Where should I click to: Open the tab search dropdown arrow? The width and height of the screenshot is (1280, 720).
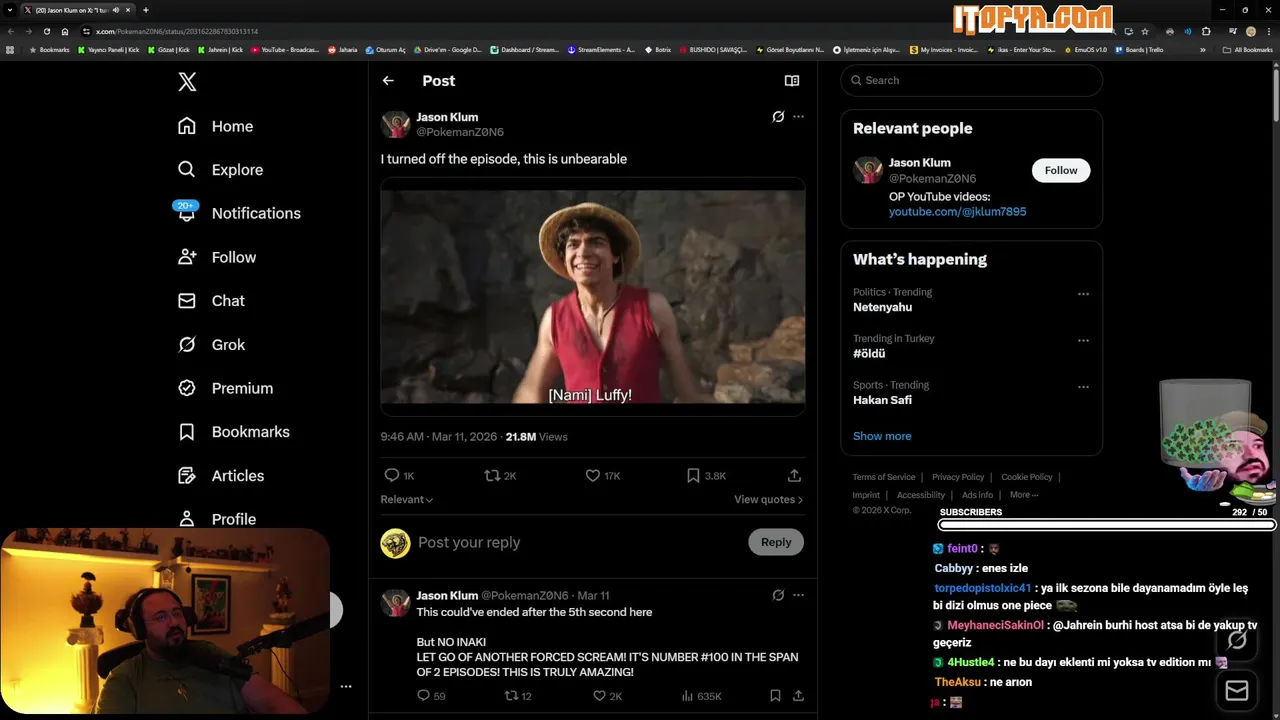[x=9, y=10]
